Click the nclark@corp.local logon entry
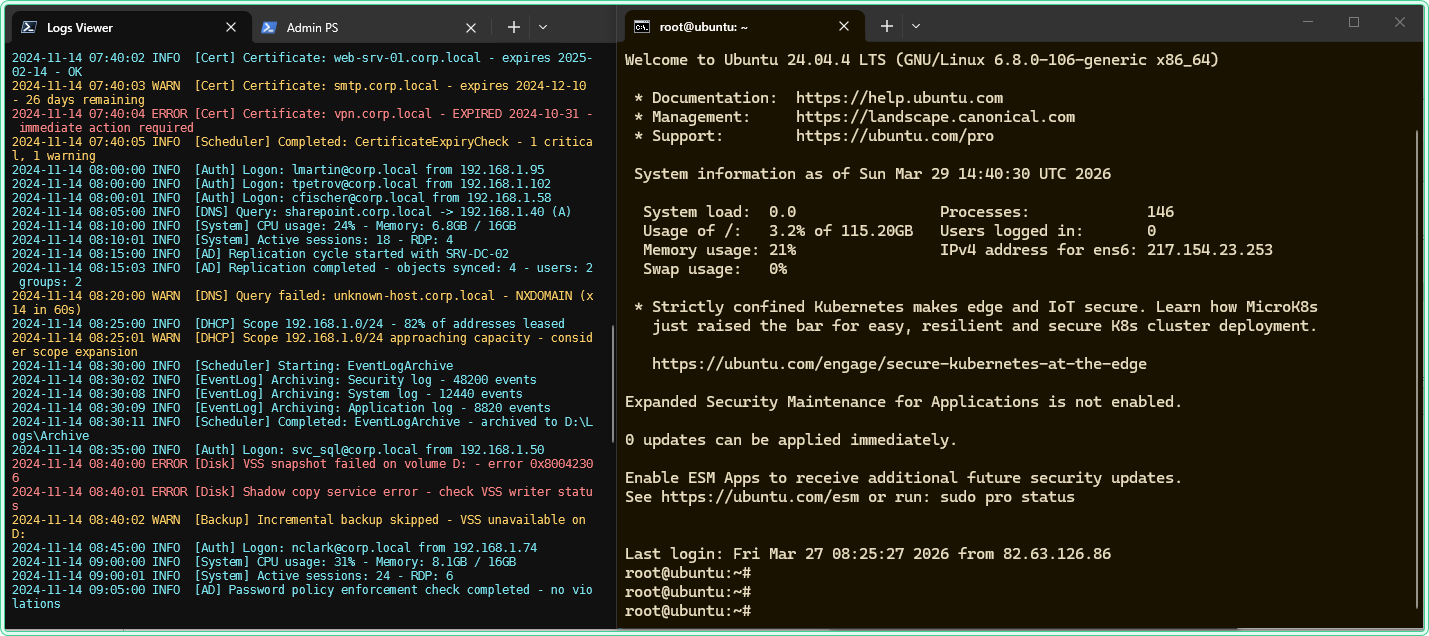The height and width of the screenshot is (636, 1429). [x=274, y=548]
